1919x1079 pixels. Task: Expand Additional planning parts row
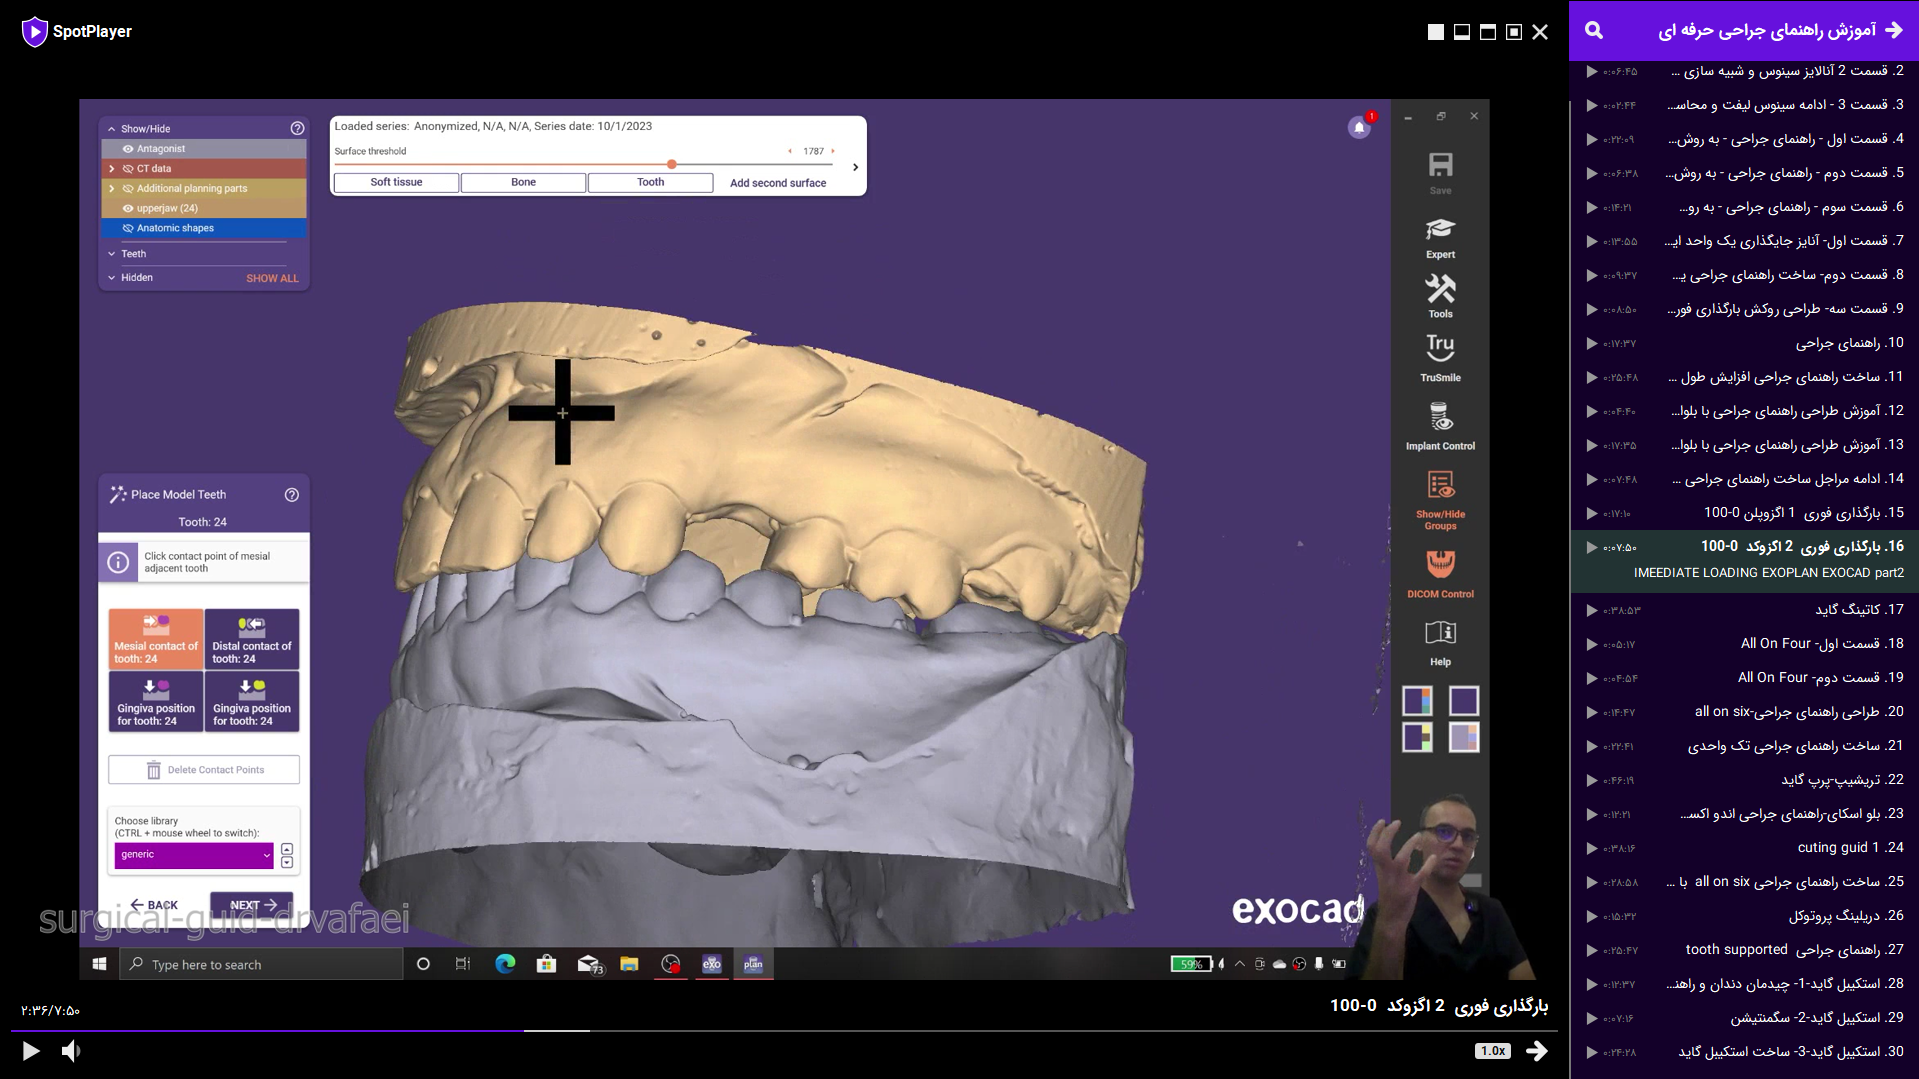coord(112,188)
